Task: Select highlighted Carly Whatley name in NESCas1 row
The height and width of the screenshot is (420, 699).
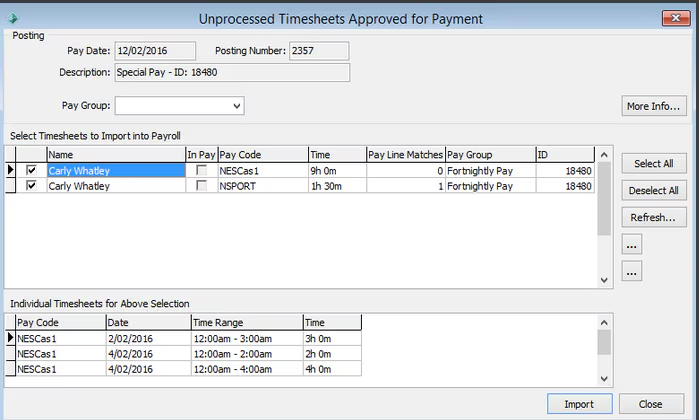Action: [116, 171]
